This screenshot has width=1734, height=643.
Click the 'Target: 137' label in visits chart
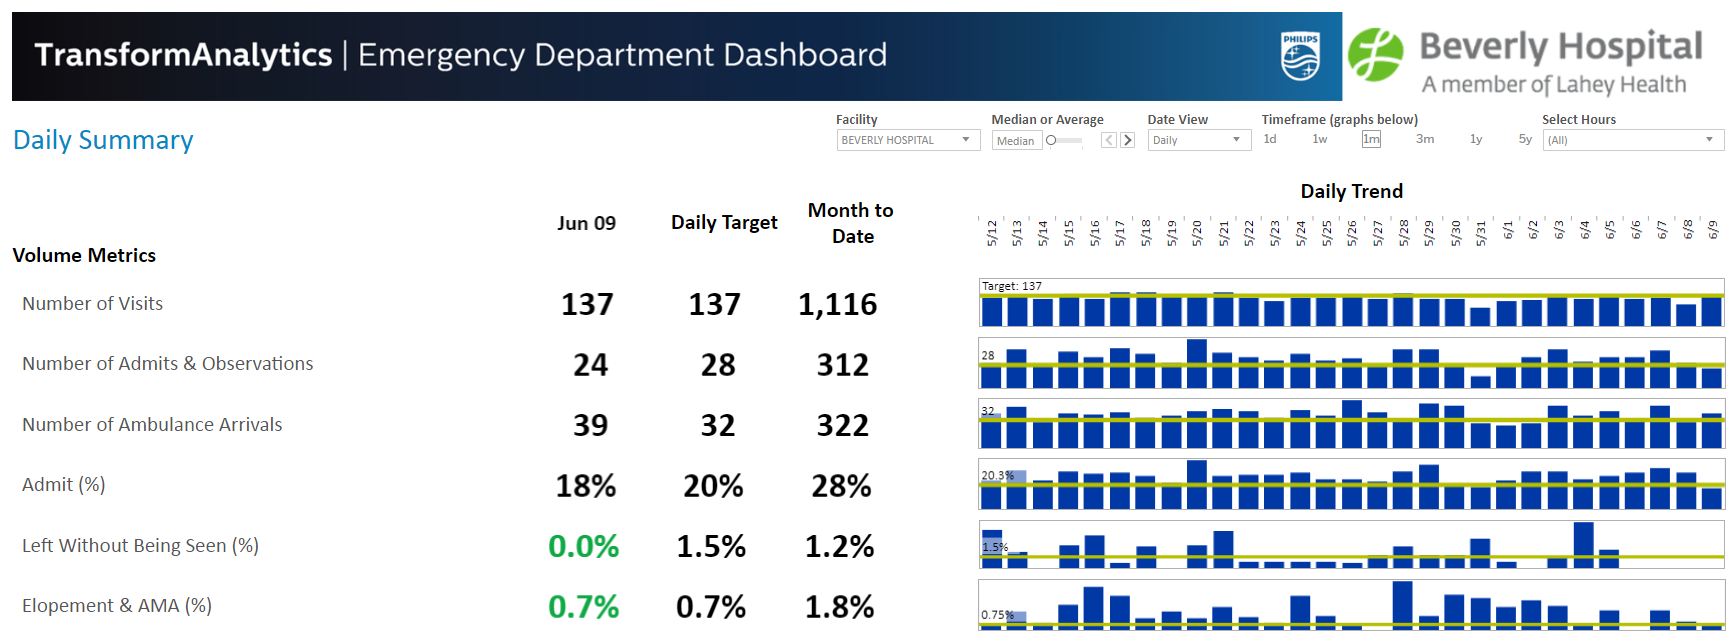(1012, 286)
